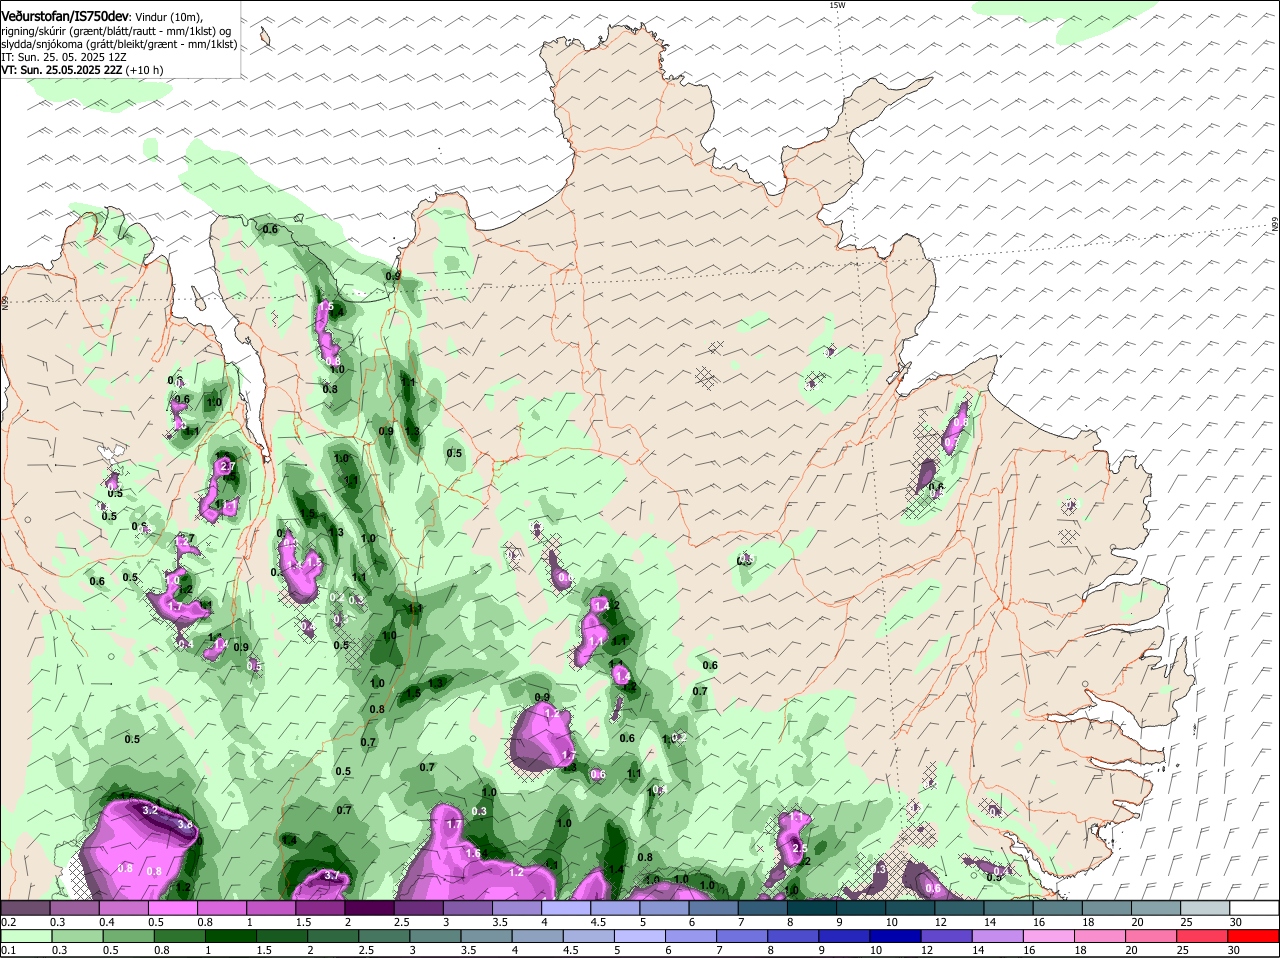1280x958 pixels.
Task: Select bottom legend light blue swatch labeled 5
Action: pyautogui.click(x=640, y=936)
